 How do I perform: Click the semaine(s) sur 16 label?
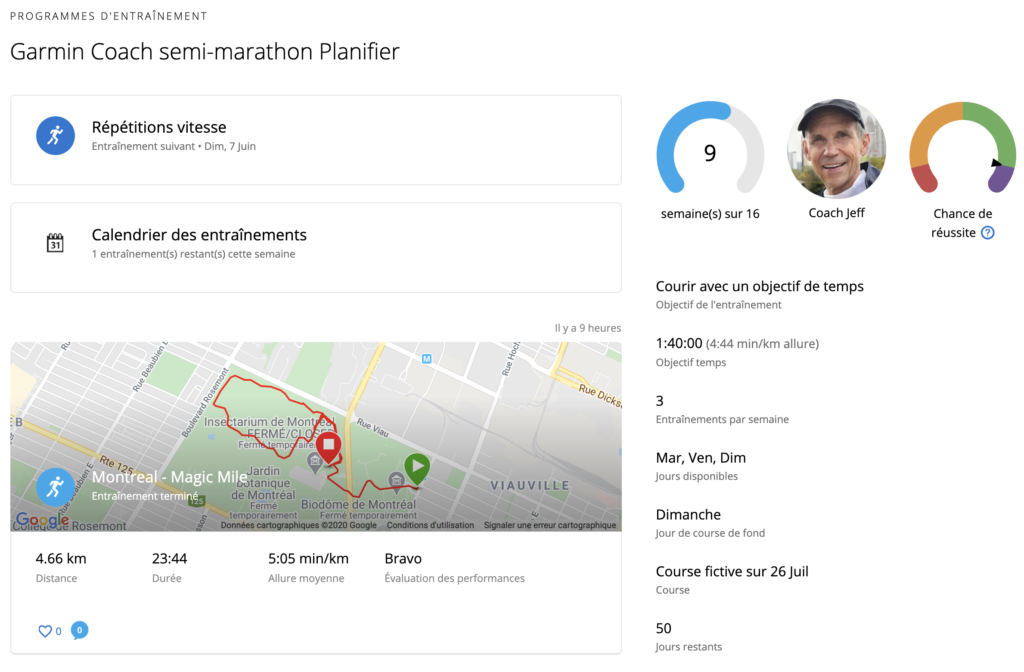click(710, 214)
